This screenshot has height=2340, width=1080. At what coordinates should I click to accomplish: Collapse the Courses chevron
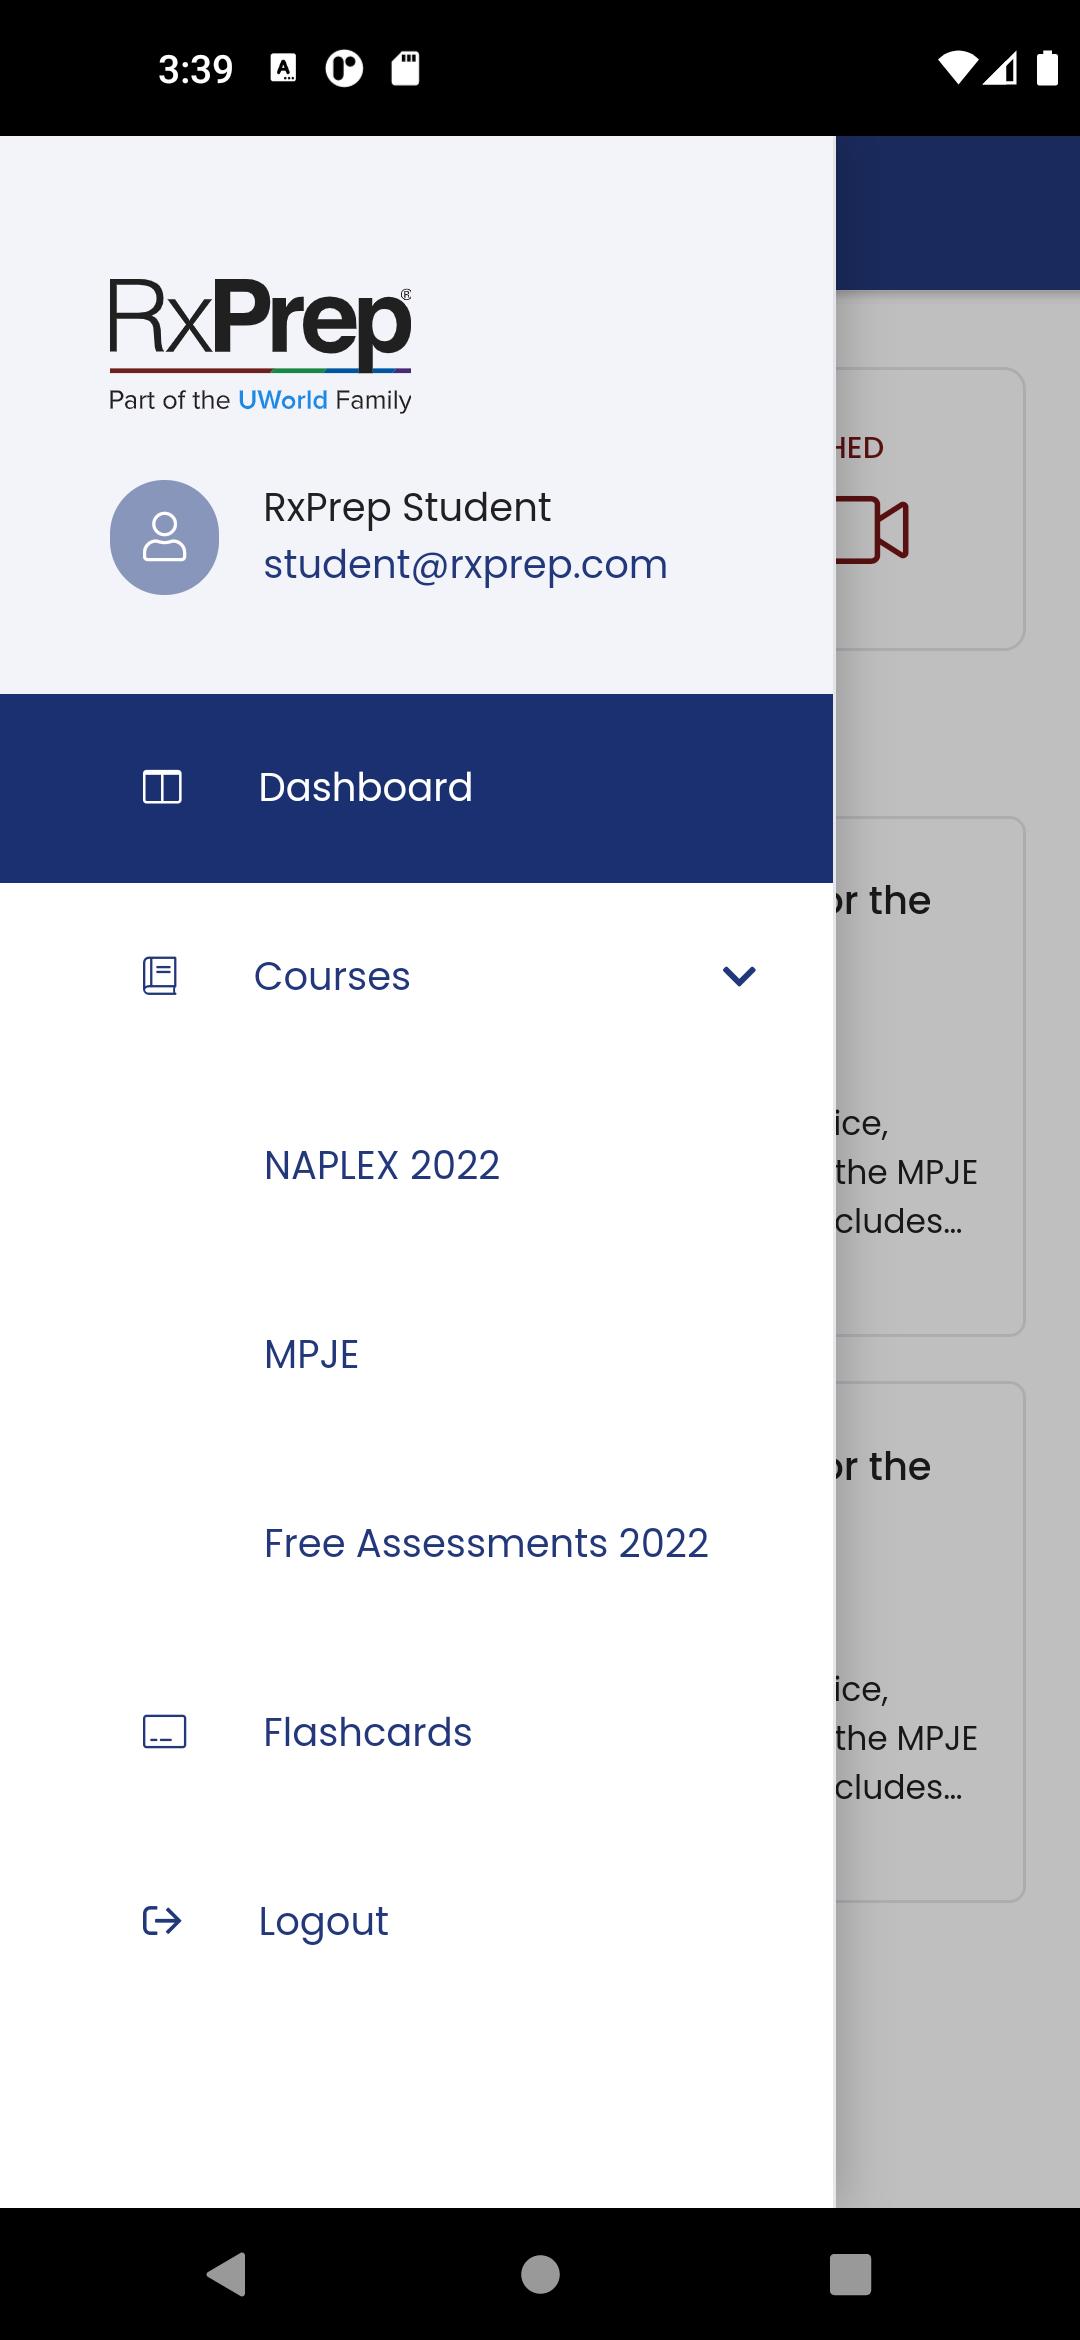click(739, 976)
